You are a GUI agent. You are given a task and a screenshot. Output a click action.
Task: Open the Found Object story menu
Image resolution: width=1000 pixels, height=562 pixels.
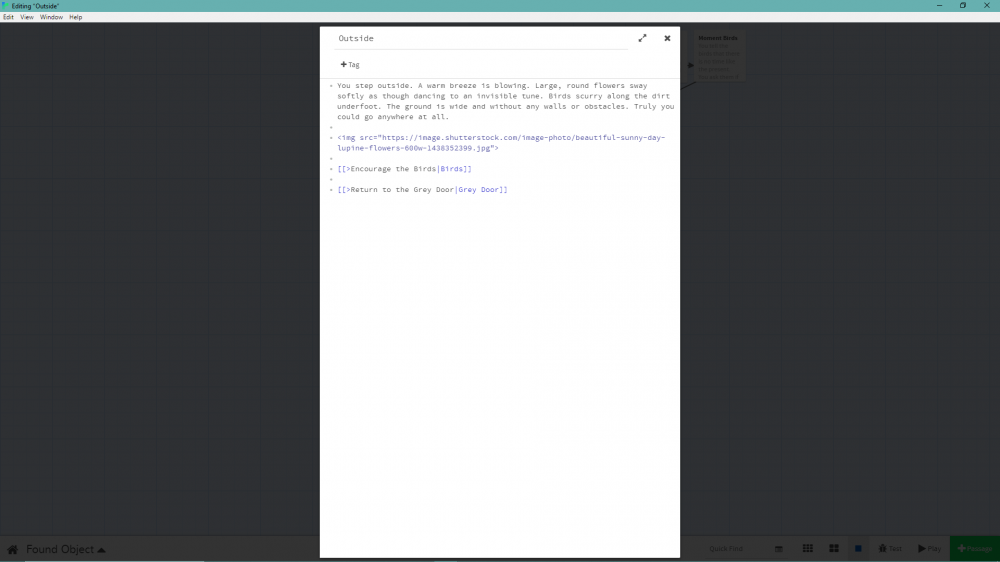[x=66, y=549]
